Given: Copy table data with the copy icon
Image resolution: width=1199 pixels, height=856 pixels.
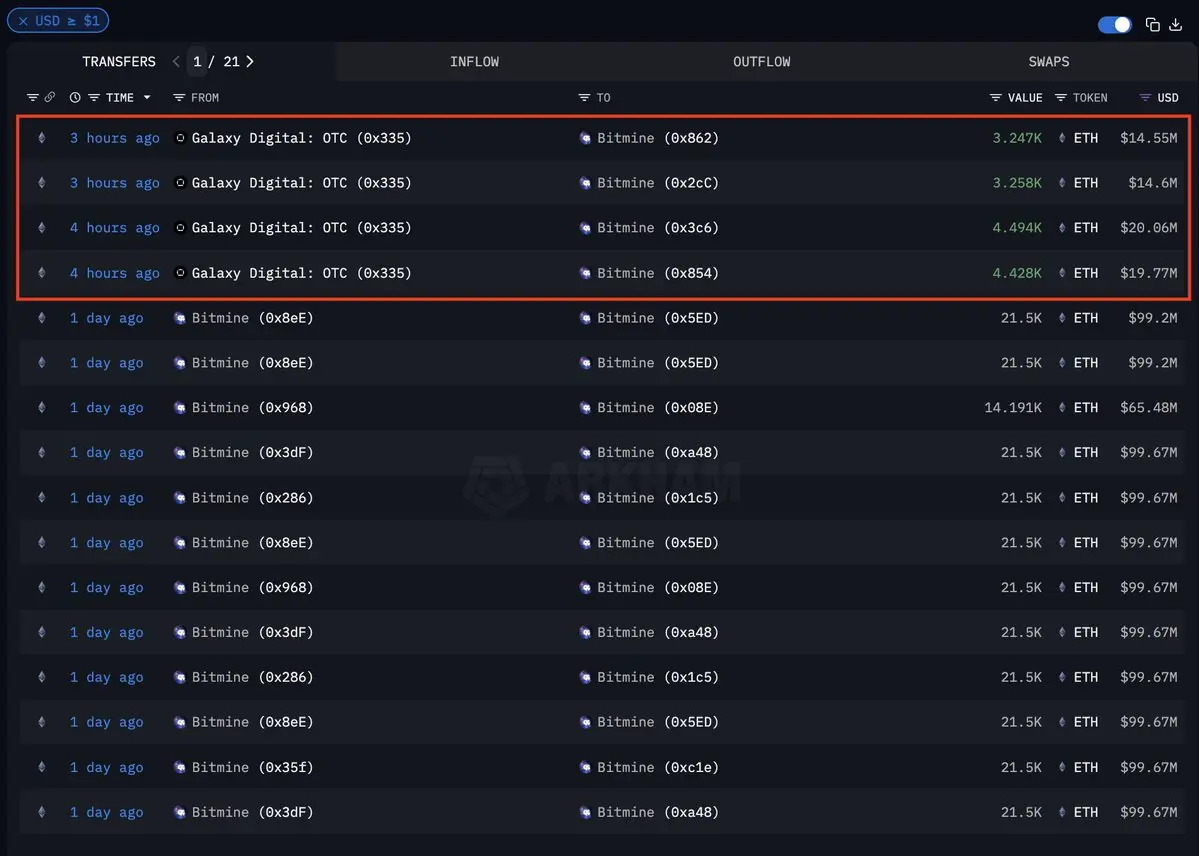Looking at the screenshot, I should pyautogui.click(x=1152, y=24).
